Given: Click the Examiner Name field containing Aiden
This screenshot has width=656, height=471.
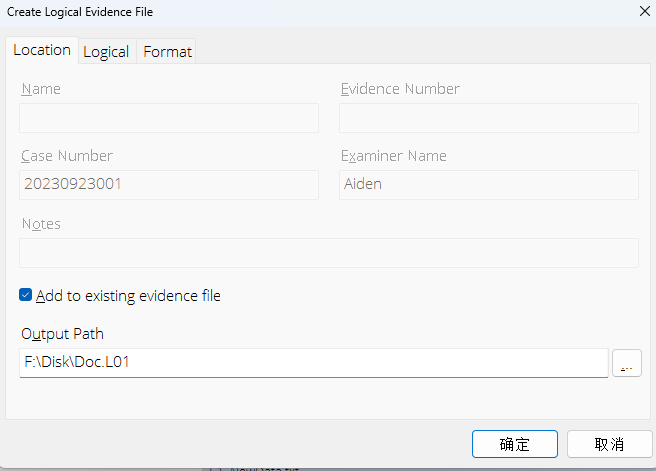Looking at the screenshot, I should 488,184.
